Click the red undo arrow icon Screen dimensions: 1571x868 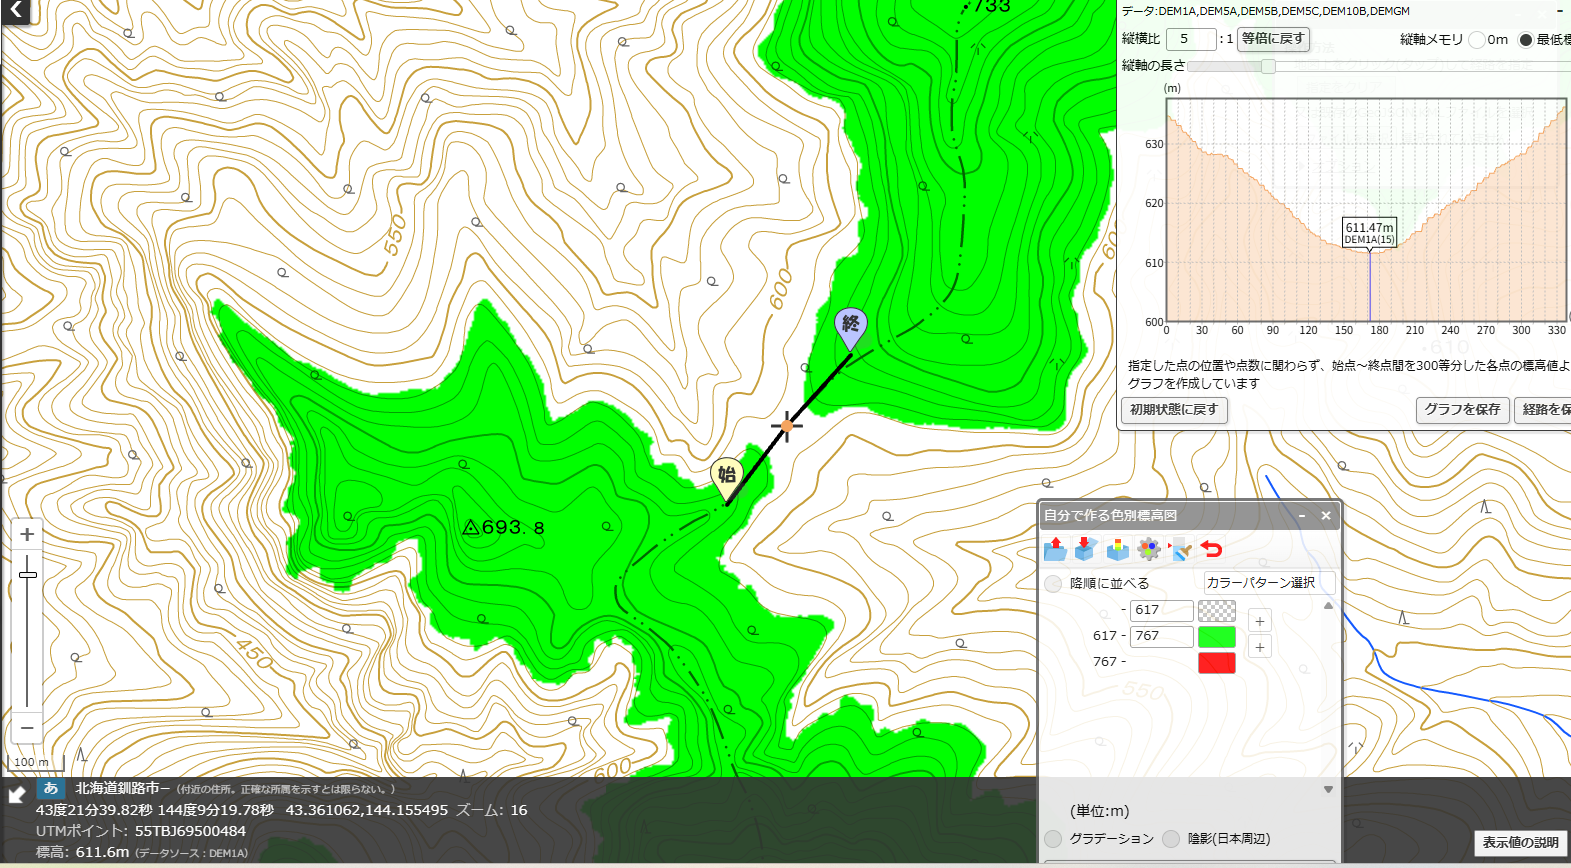[x=1211, y=549]
